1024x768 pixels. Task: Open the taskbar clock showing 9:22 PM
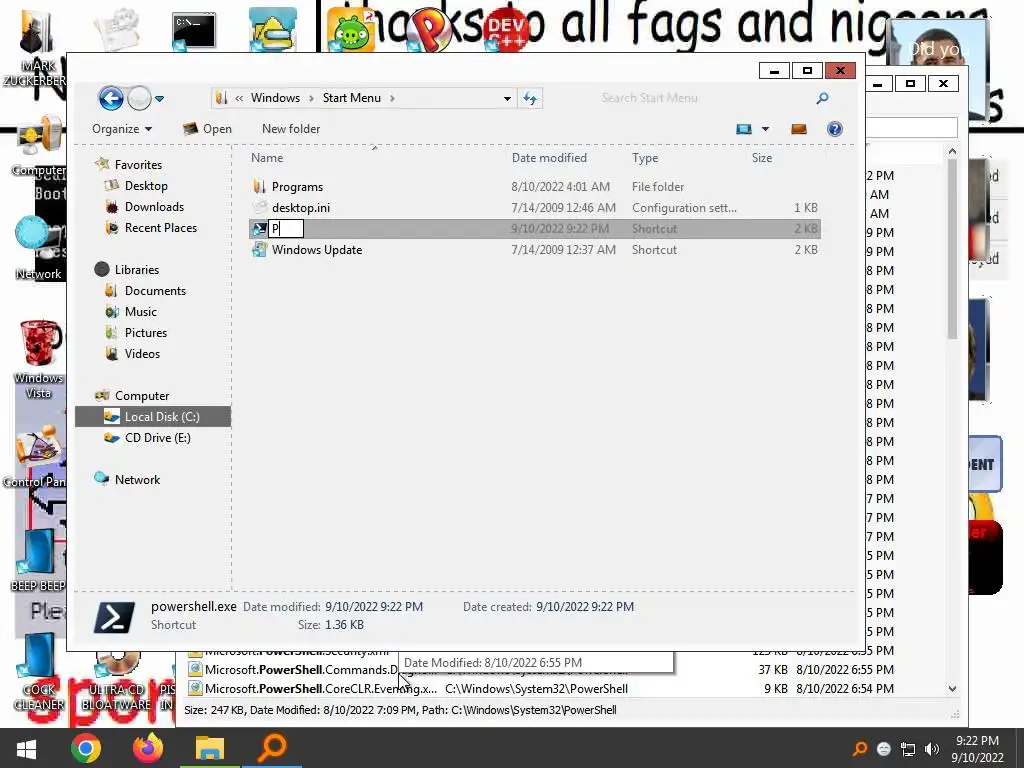click(x=977, y=748)
